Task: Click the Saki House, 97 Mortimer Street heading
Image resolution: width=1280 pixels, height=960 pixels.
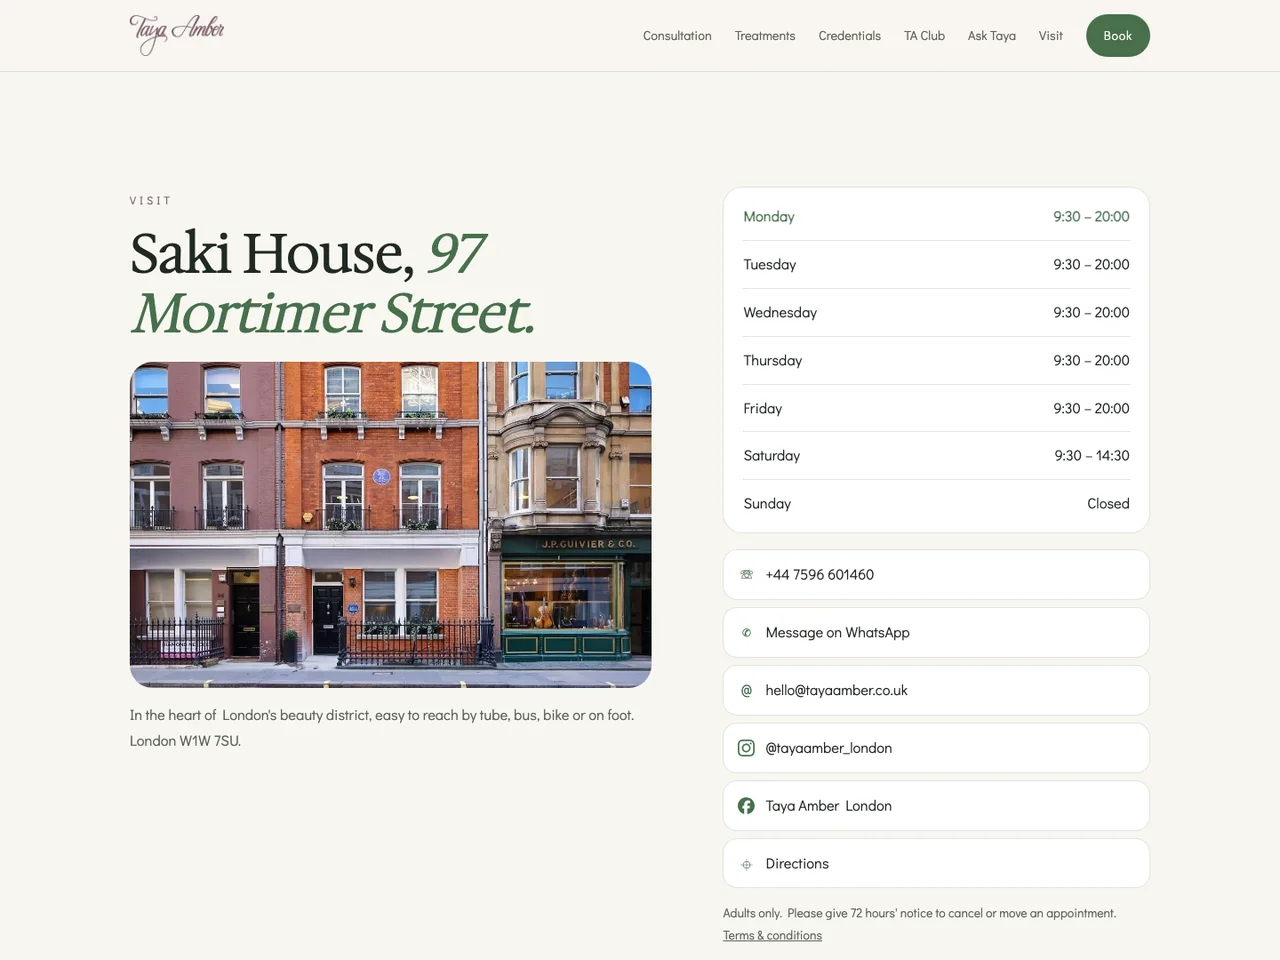Action: pos(332,283)
